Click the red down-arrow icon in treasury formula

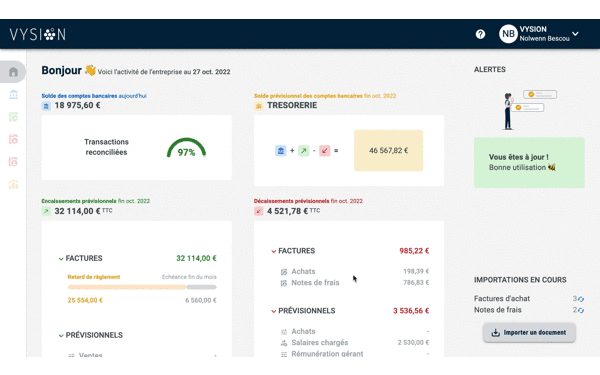pos(324,150)
